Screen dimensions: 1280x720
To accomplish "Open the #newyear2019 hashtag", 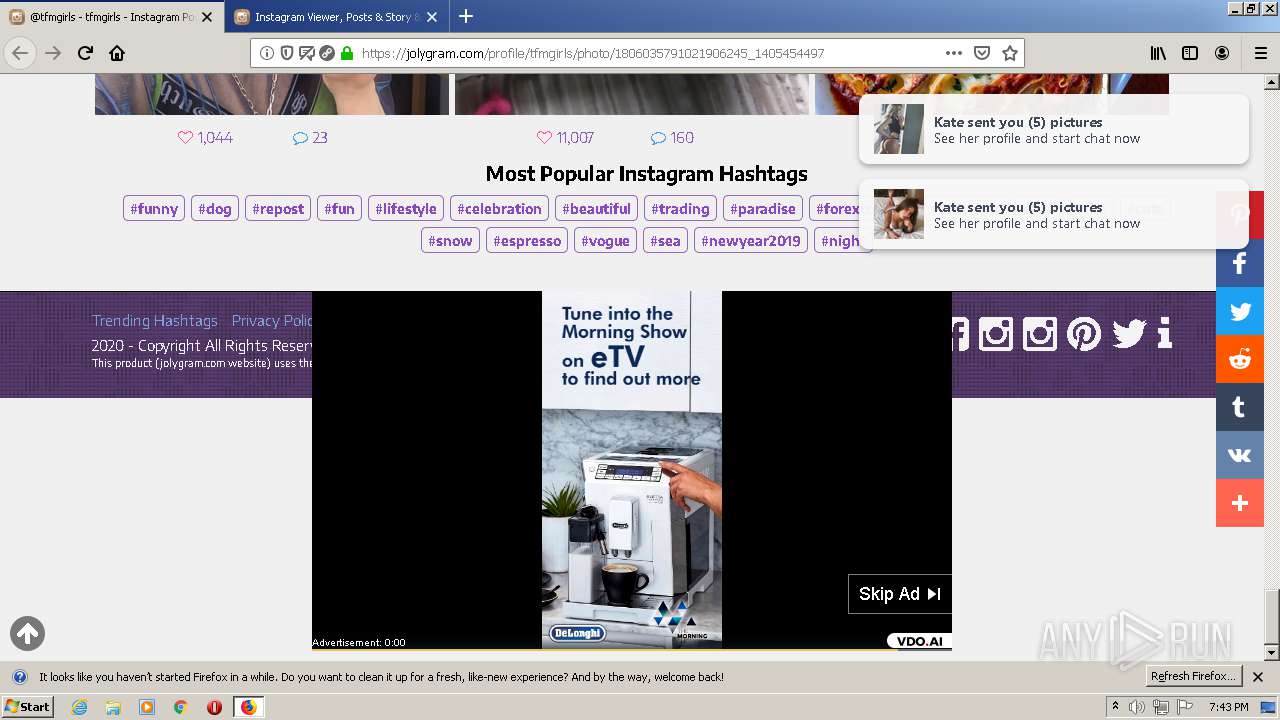I will point(751,241).
